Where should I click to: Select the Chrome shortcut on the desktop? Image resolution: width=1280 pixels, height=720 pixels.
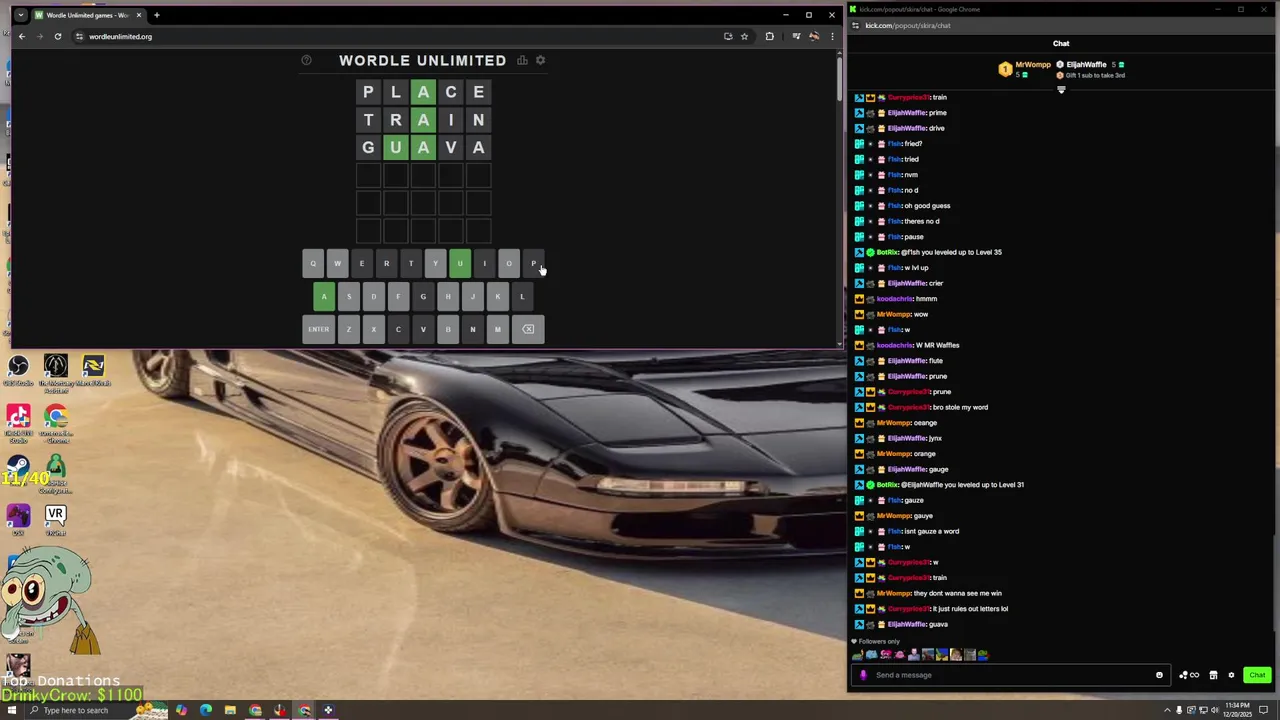[55, 424]
